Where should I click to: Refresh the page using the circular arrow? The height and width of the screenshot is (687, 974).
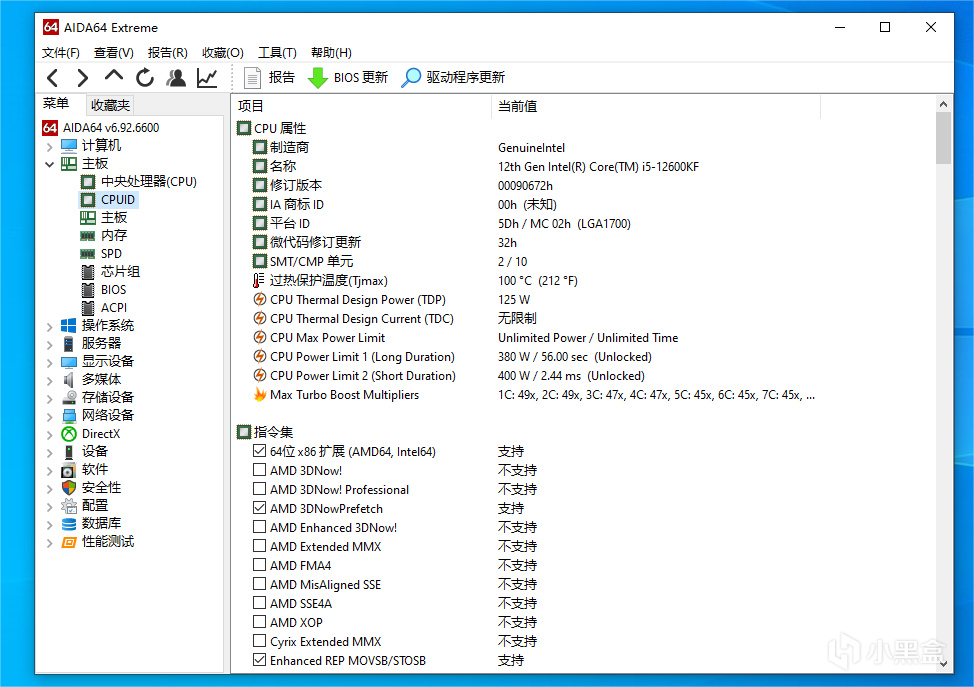point(145,78)
